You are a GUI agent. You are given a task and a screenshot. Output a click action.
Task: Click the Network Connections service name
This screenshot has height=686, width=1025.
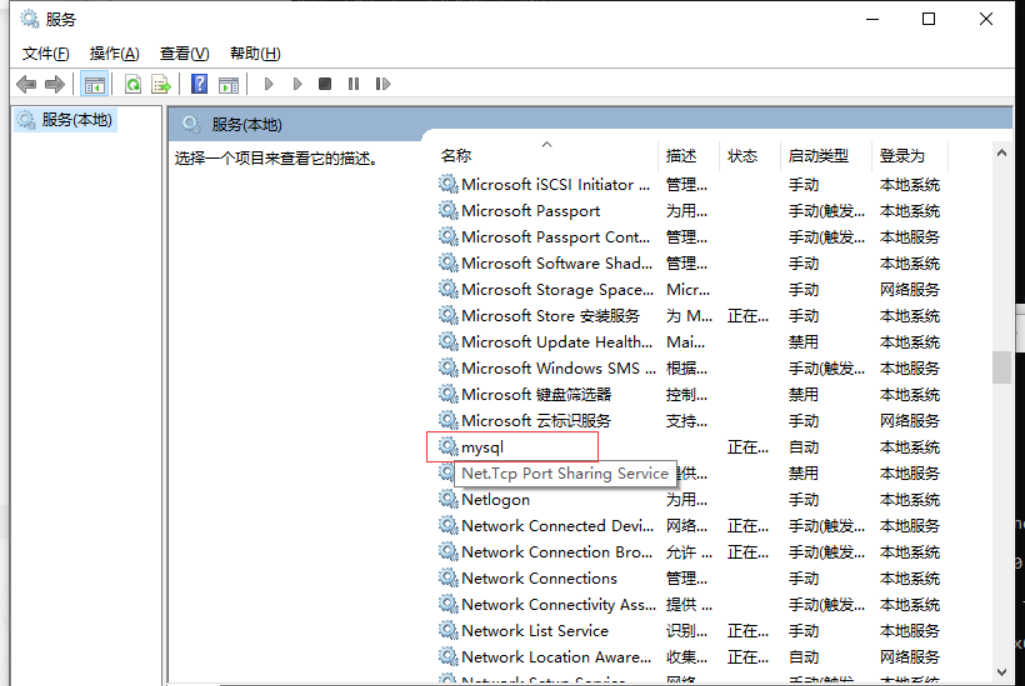tap(539, 578)
